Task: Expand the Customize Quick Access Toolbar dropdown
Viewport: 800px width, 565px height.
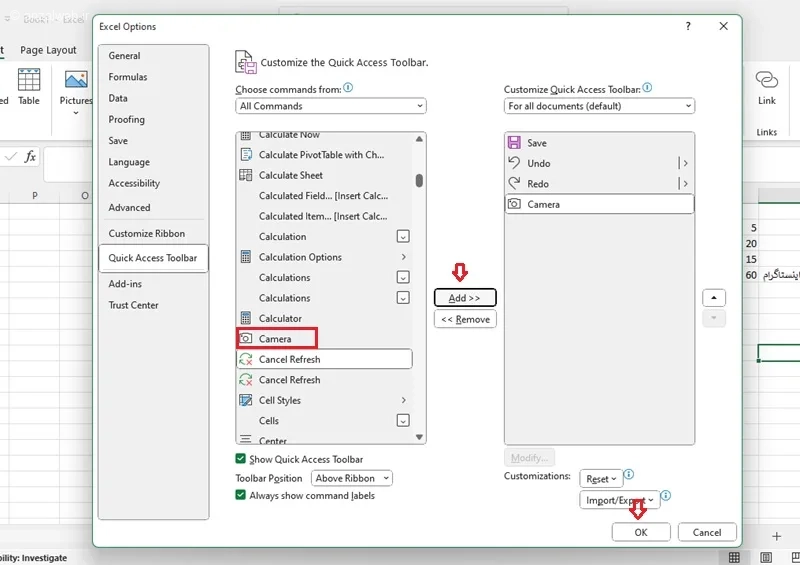Action: click(x=598, y=106)
